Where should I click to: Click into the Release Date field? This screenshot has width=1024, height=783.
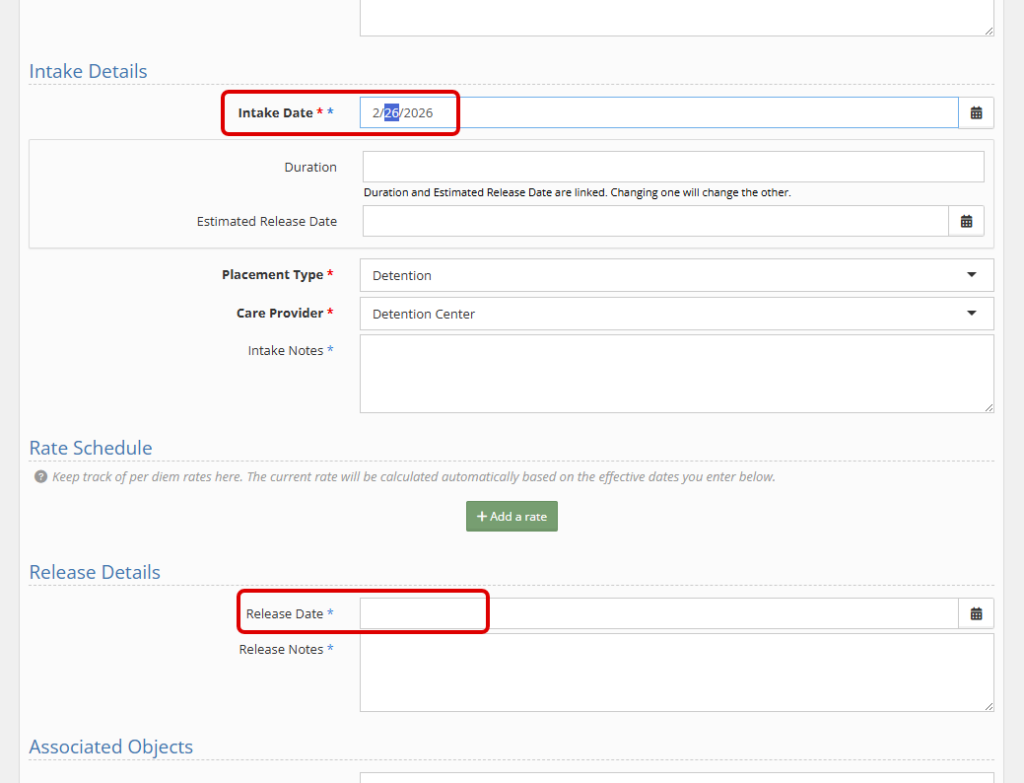pos(658,614)
